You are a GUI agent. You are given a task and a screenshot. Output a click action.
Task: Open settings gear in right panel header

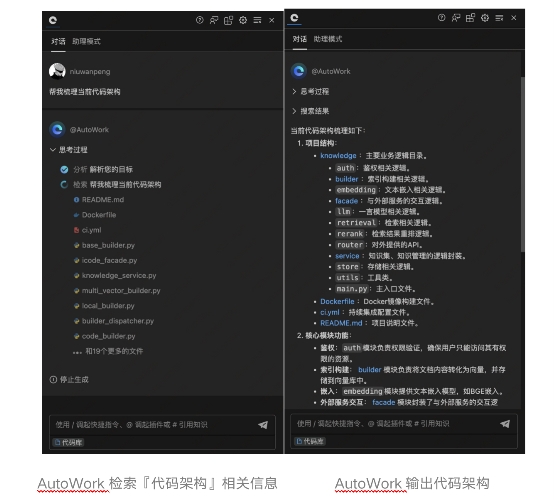(485, 18)
